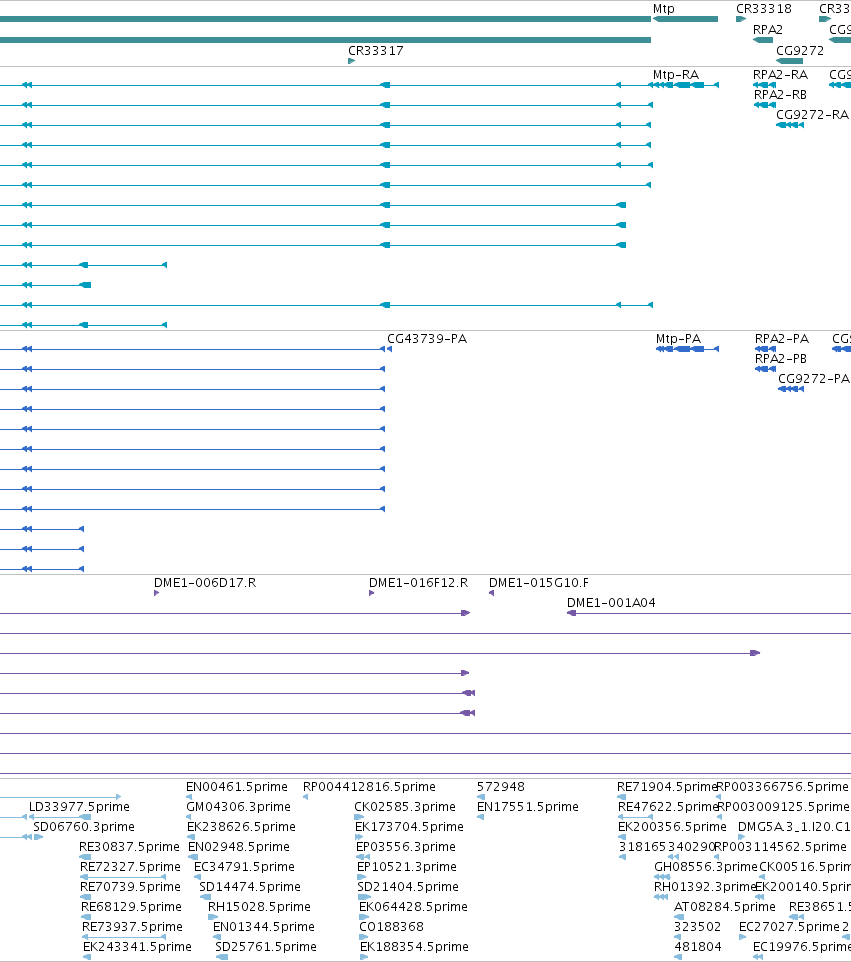Select the 318165 feature label

point(642,847)
